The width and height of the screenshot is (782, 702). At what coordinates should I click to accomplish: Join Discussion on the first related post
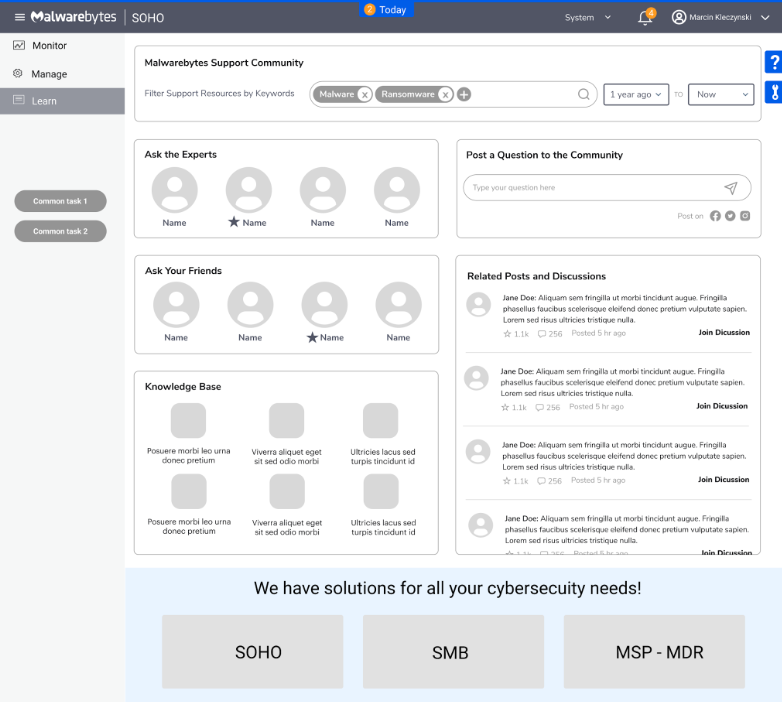(723, 333)
